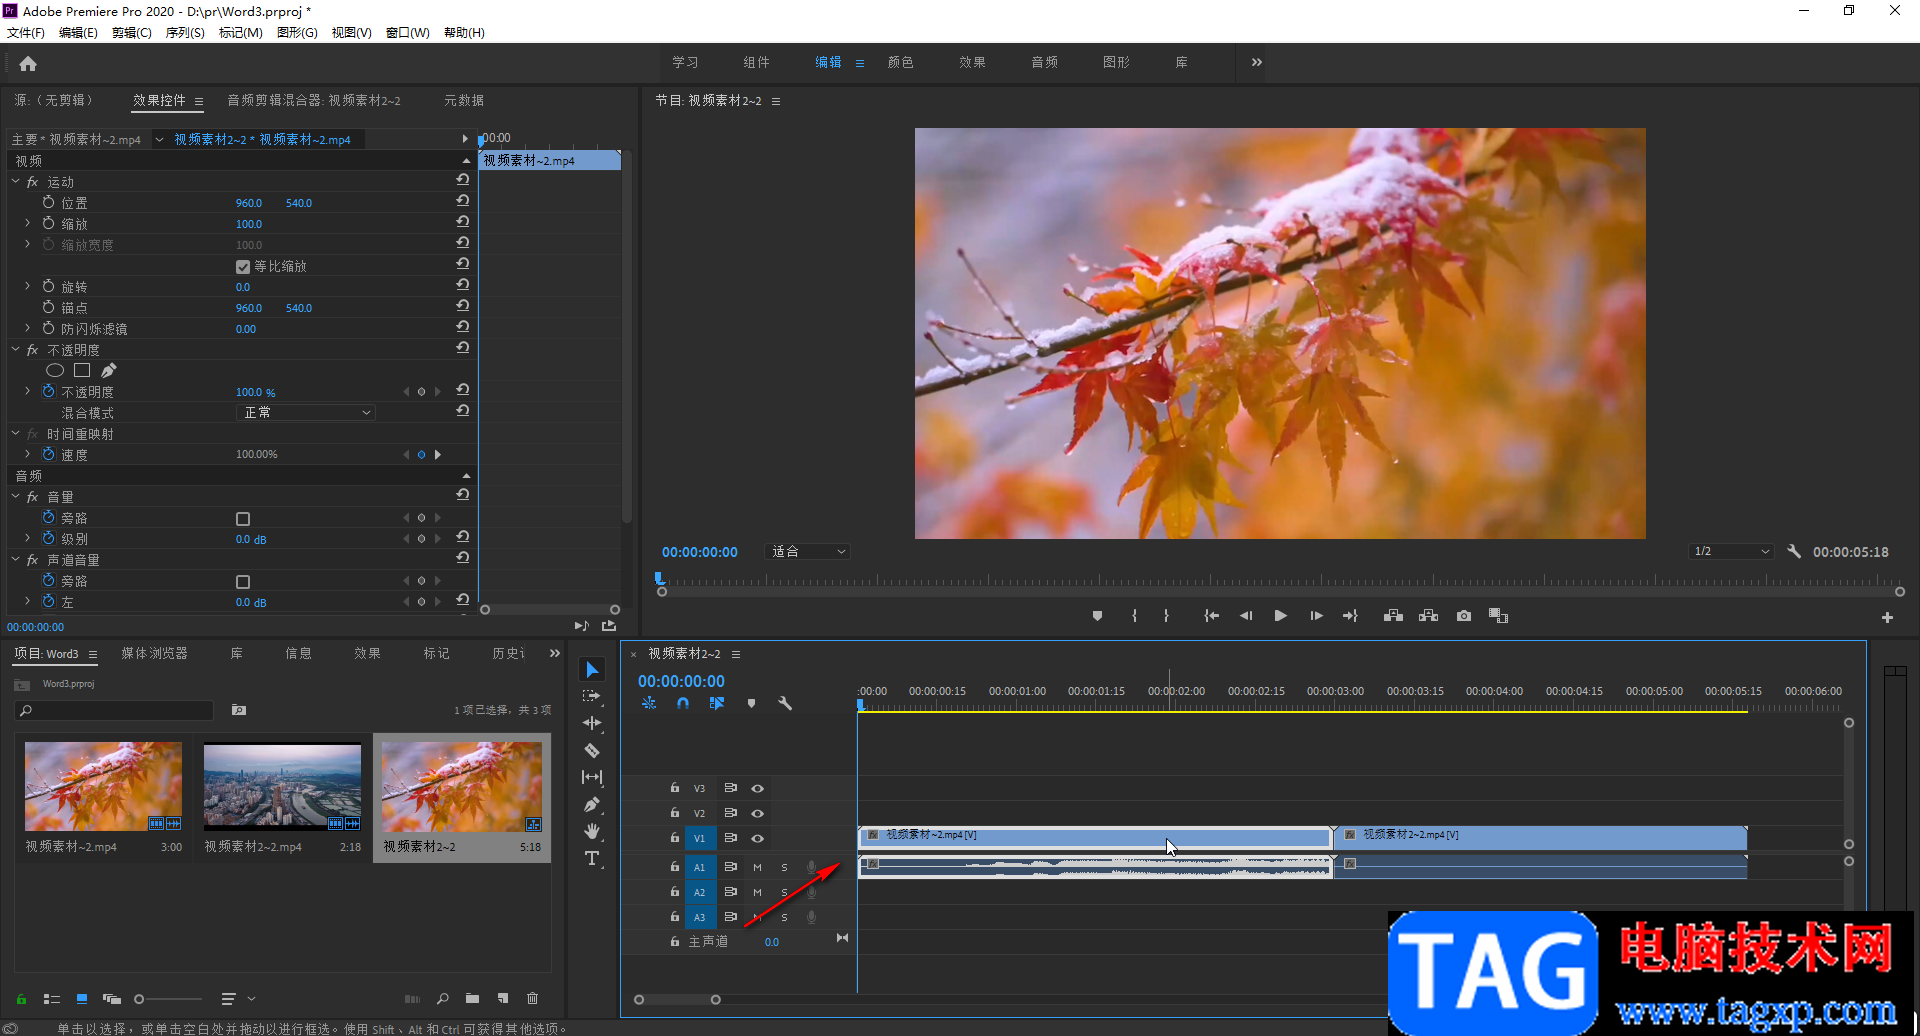Toggle the Bypass checkbox under 音量
Screen dimensions: 1920x1036
coord(242,519)
